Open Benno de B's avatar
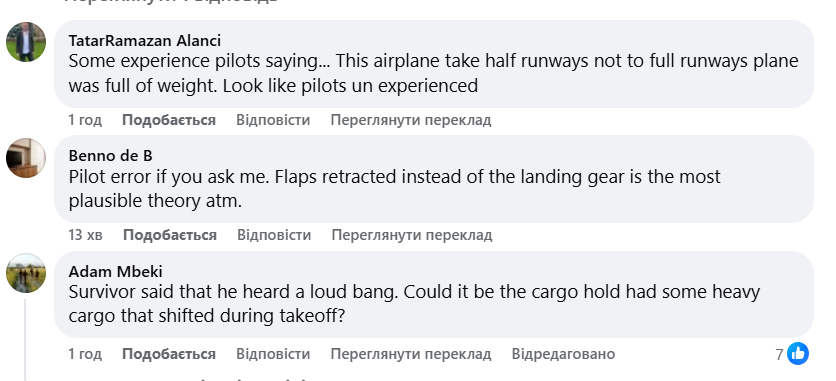The height and width of the screenshot is (381, 836). click(26, 158)
